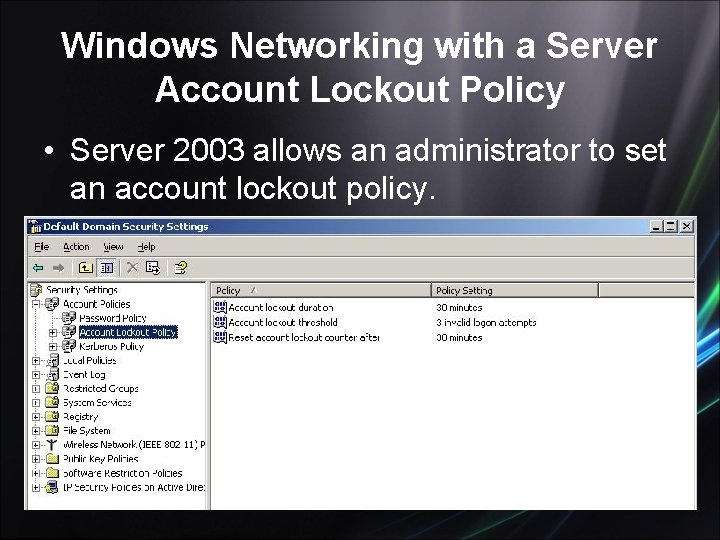Select Reset account lockout counter after text
Screen dimensions: 720x540
pyautogui.click(x=304, y=338)
